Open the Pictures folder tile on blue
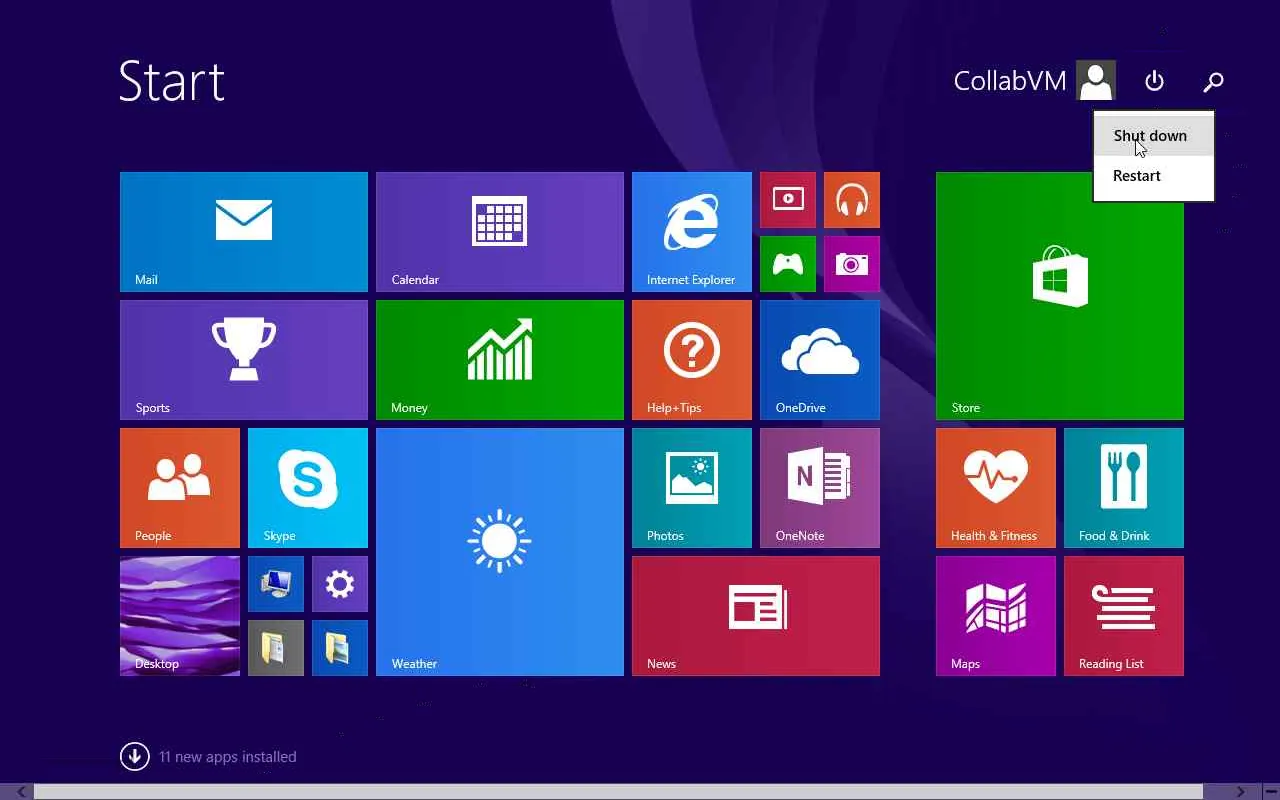 (x=340, y=648)
